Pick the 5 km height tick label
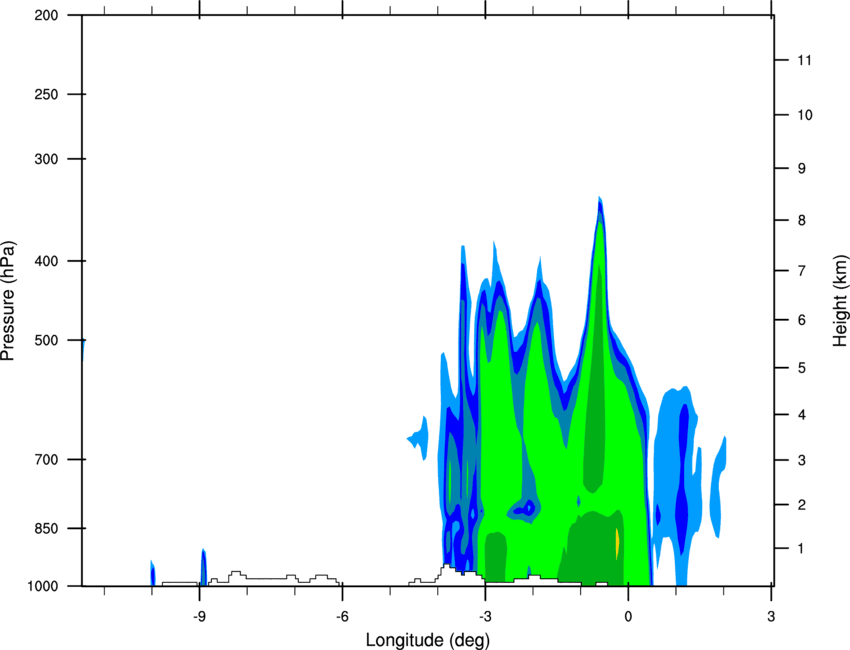Viewport: 850px width, 650px height. [x=802, y=368]
